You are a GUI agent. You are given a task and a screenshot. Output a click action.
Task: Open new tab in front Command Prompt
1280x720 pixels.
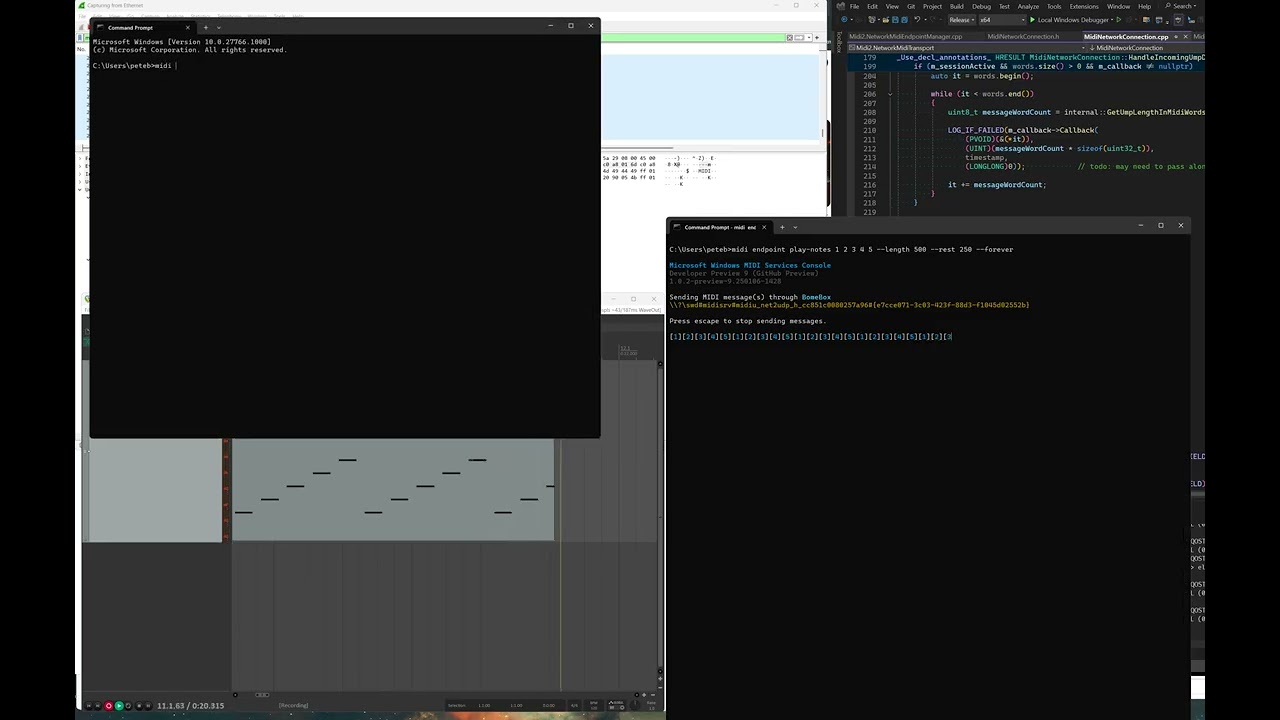tap(205, 27)
